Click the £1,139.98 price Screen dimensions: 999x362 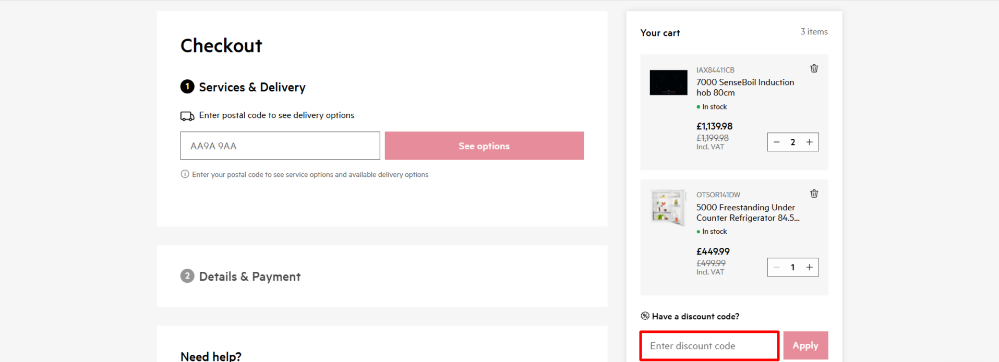[714, 126]
